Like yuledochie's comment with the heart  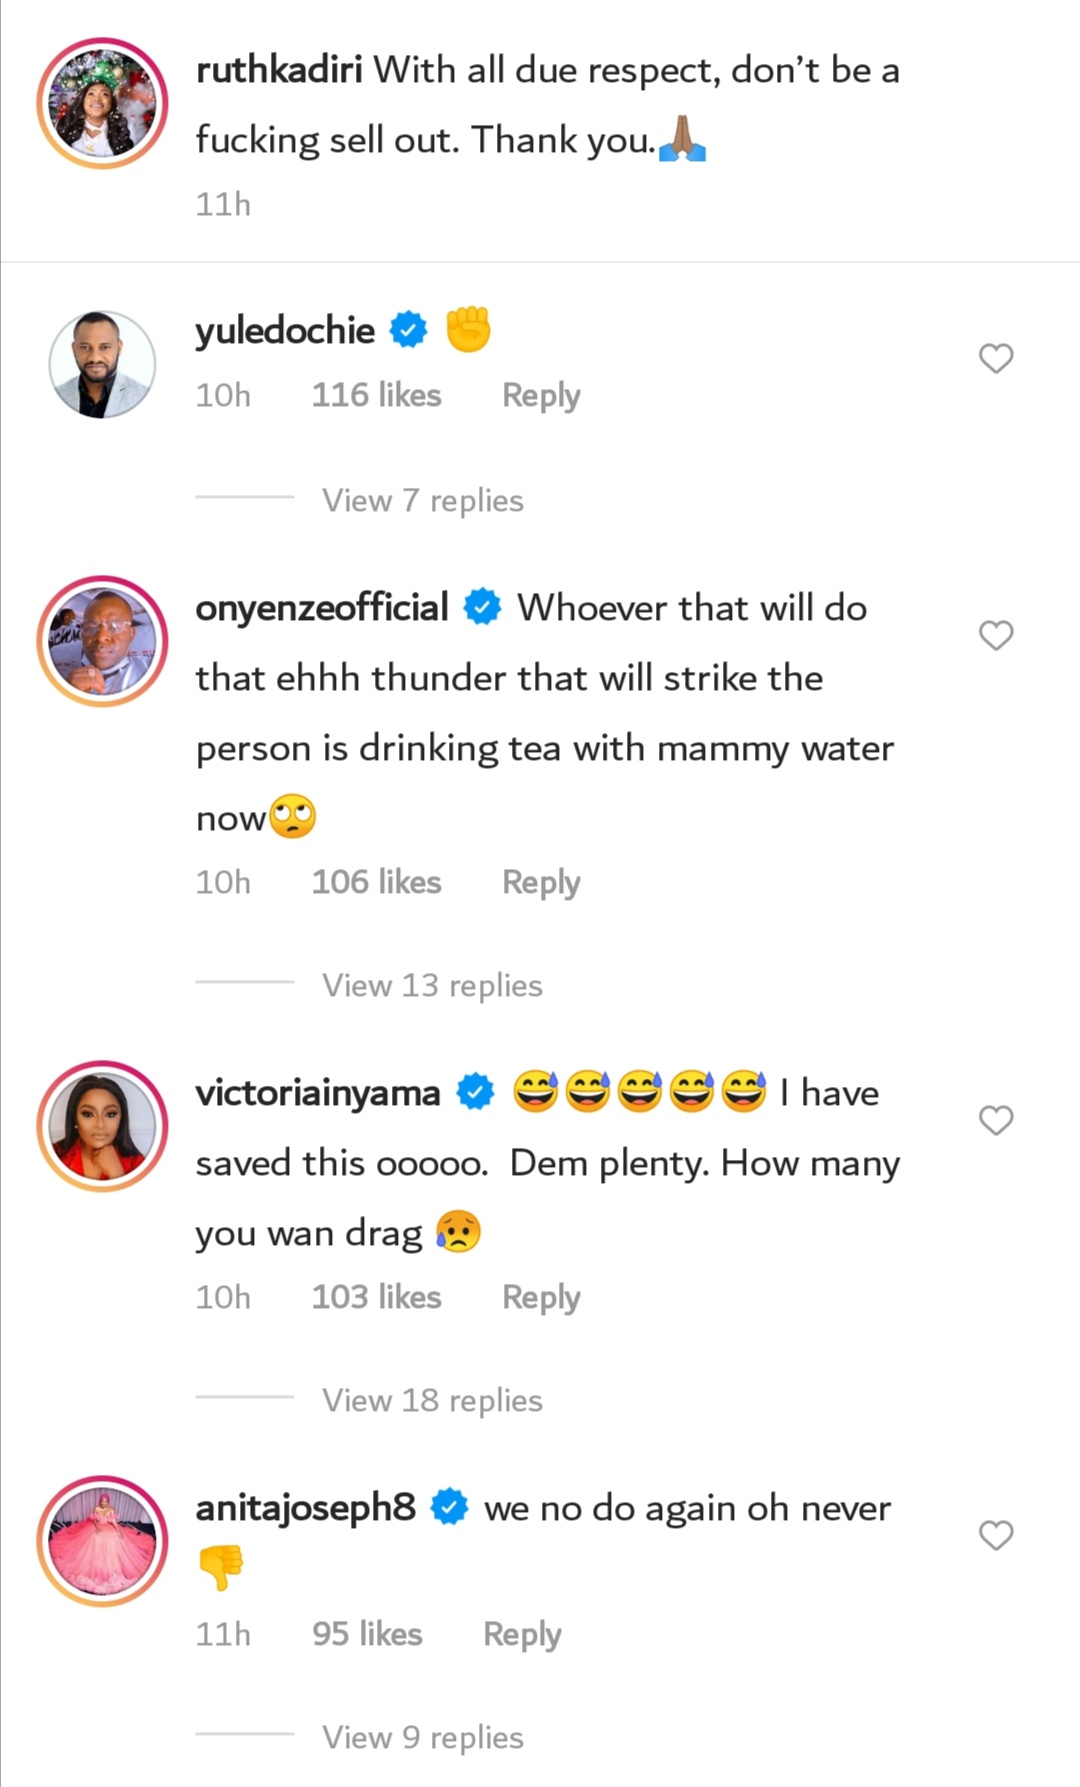click(995, 358)
